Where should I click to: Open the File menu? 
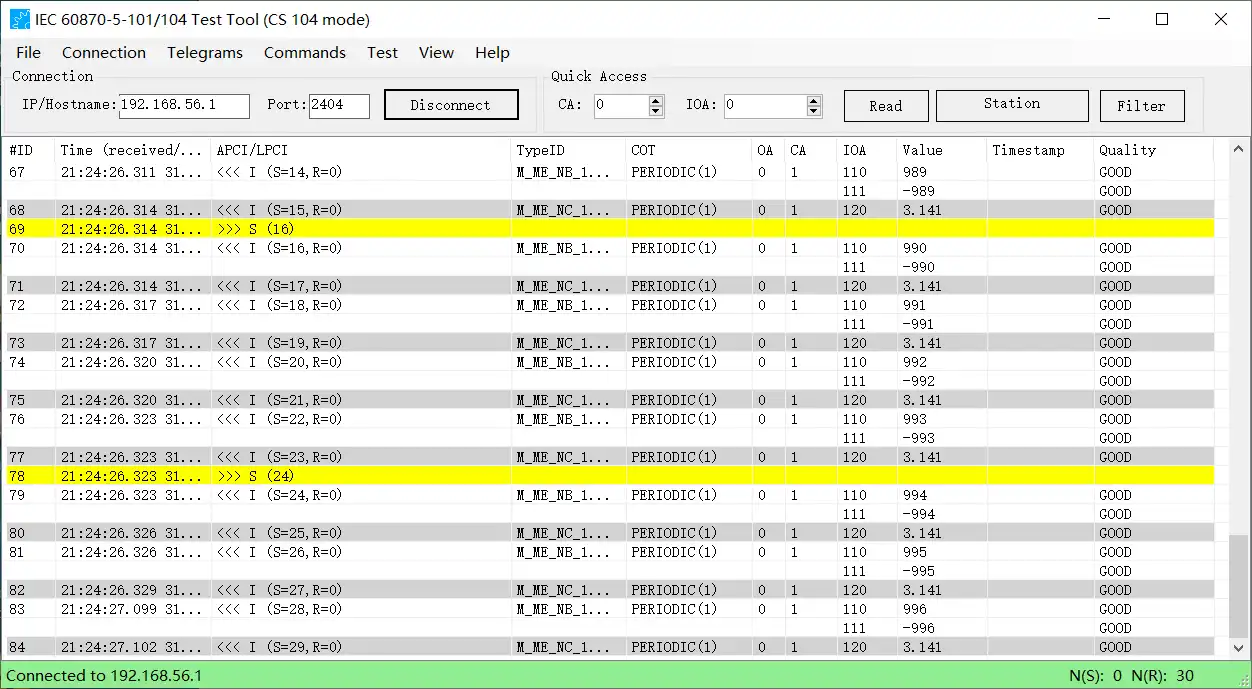[x=28, y=53]
